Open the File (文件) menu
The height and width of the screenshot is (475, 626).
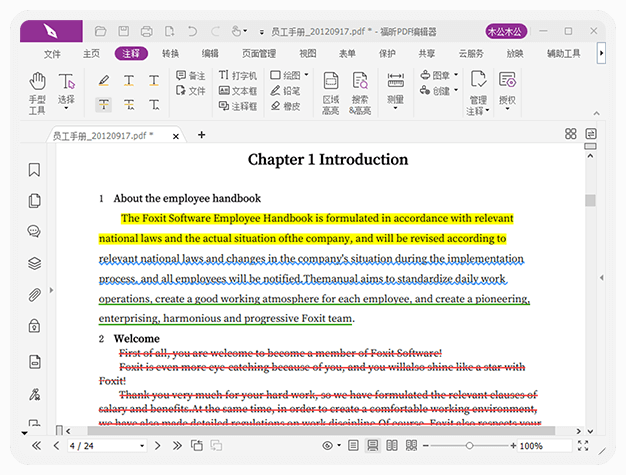[x=52, y=53]
